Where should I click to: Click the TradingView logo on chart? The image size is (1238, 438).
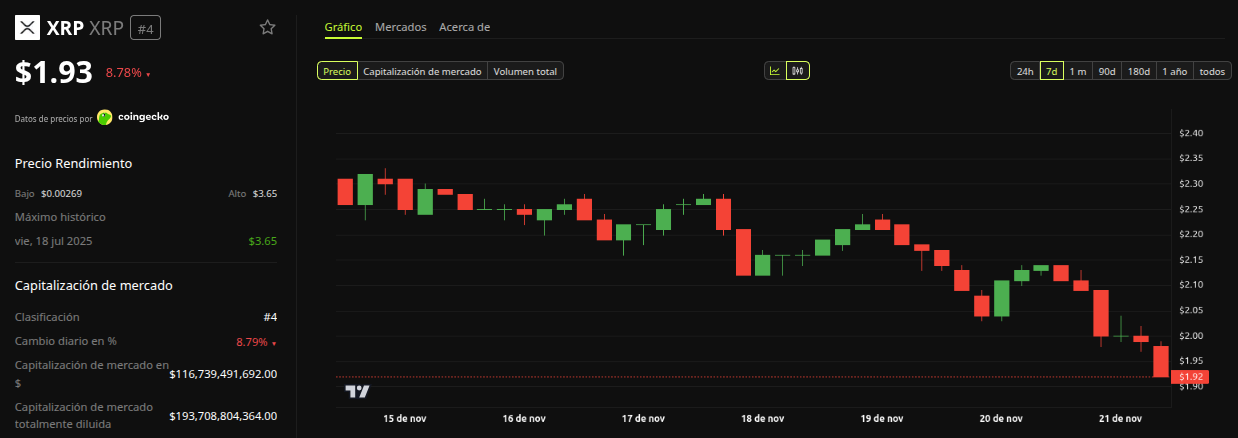[357, 391]
